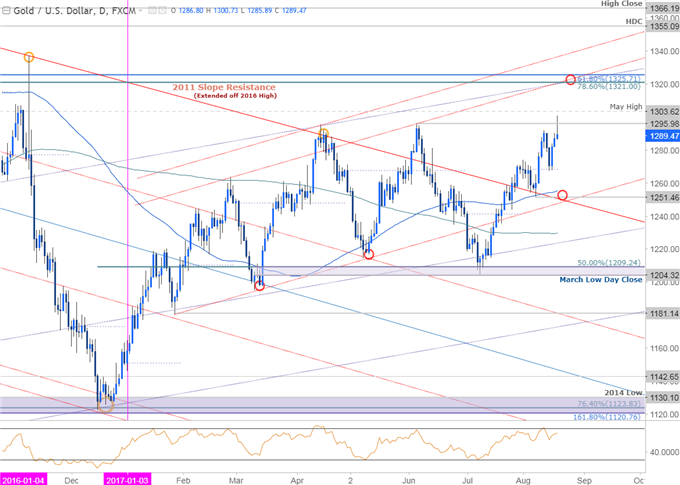Click the 1142.65 price label
The height and width of the screenshot is (485, 680).
(663, 377)
